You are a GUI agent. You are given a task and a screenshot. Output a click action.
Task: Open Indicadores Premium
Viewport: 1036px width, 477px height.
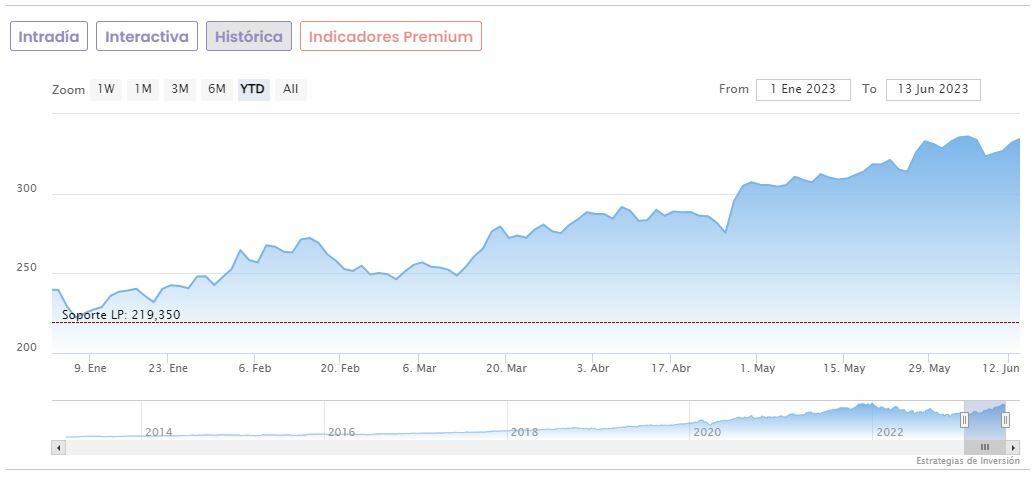click(390, 37)
